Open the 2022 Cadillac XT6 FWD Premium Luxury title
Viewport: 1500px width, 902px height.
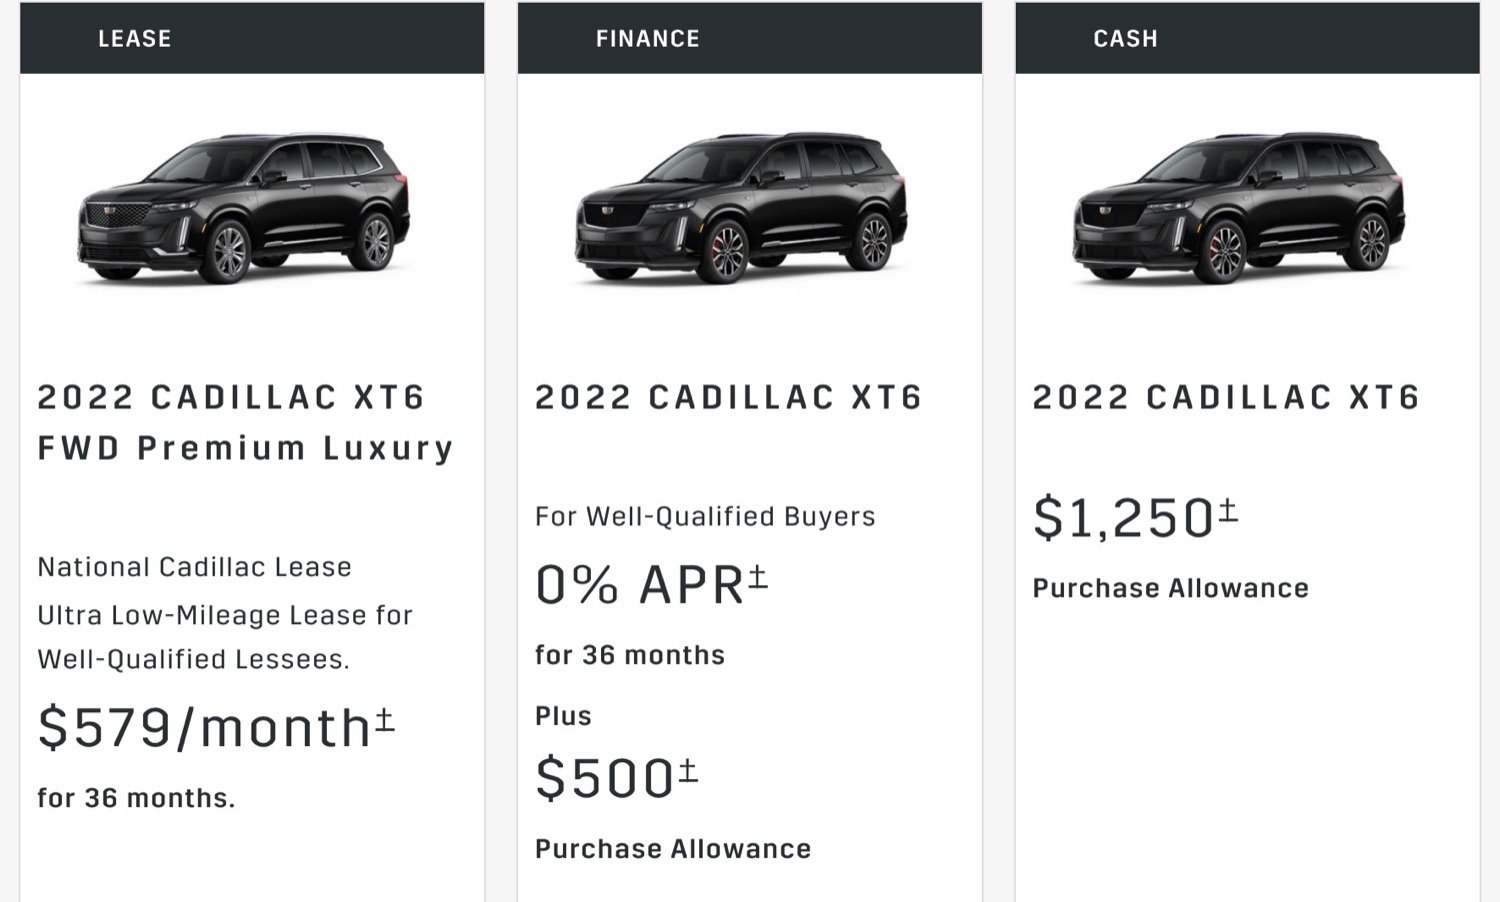pos(245,422)
